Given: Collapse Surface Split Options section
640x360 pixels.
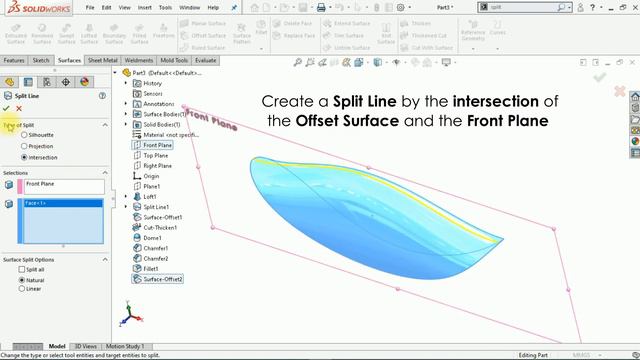Looking at the screenshot, I should (x=105, y=260).
